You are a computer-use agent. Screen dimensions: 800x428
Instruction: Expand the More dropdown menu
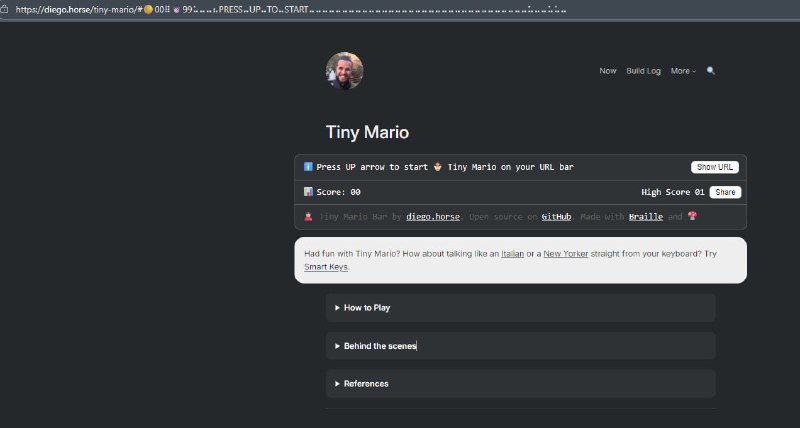click(x=683, y=71)
